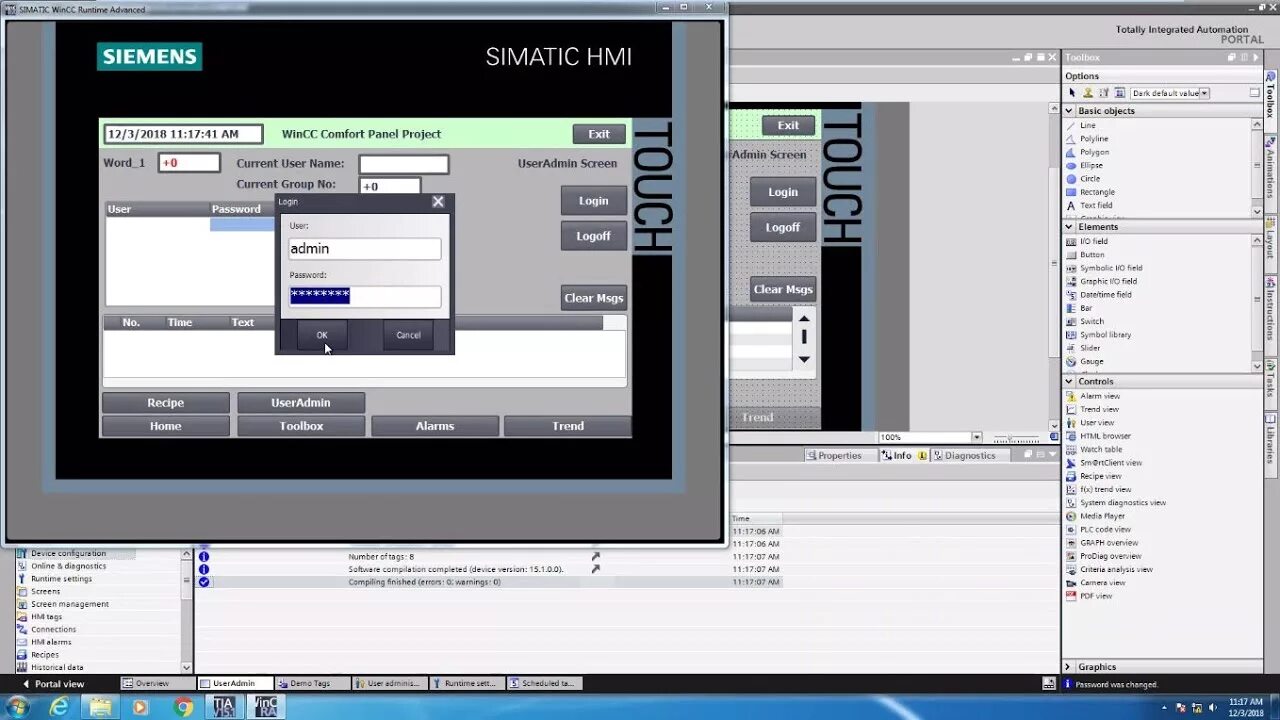Switch to Portal view

coord(53,684)
